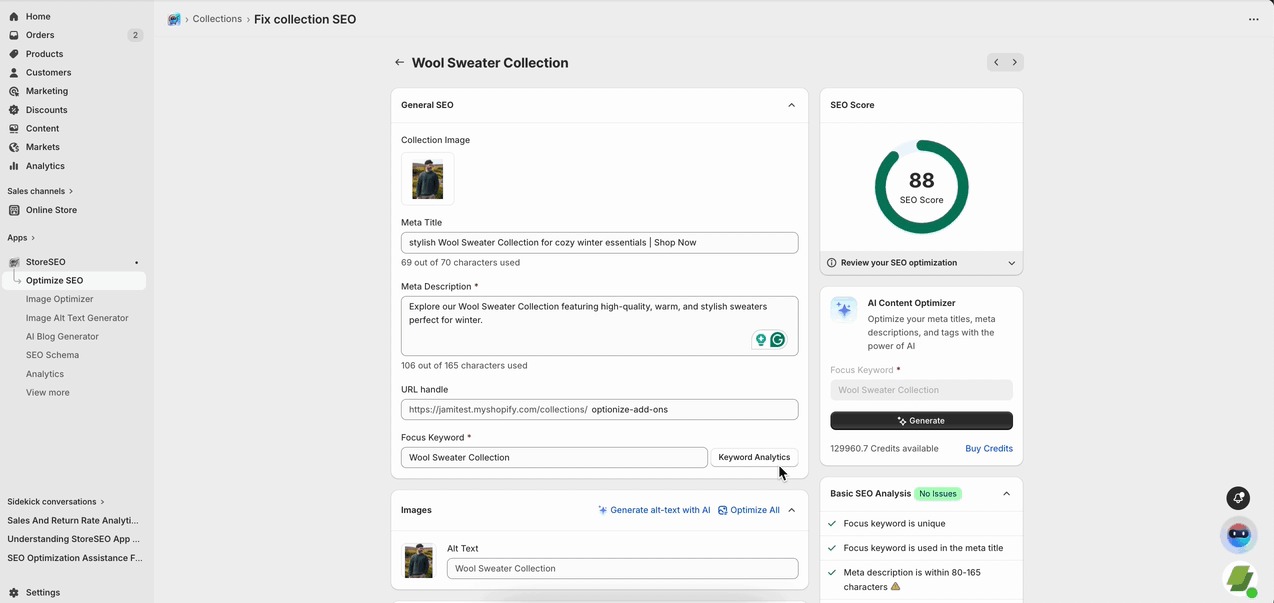Image resolution: width=1274 pixels, height=603 pixels.
Task: Collapse the General SEO section
Action: point(791,104)
